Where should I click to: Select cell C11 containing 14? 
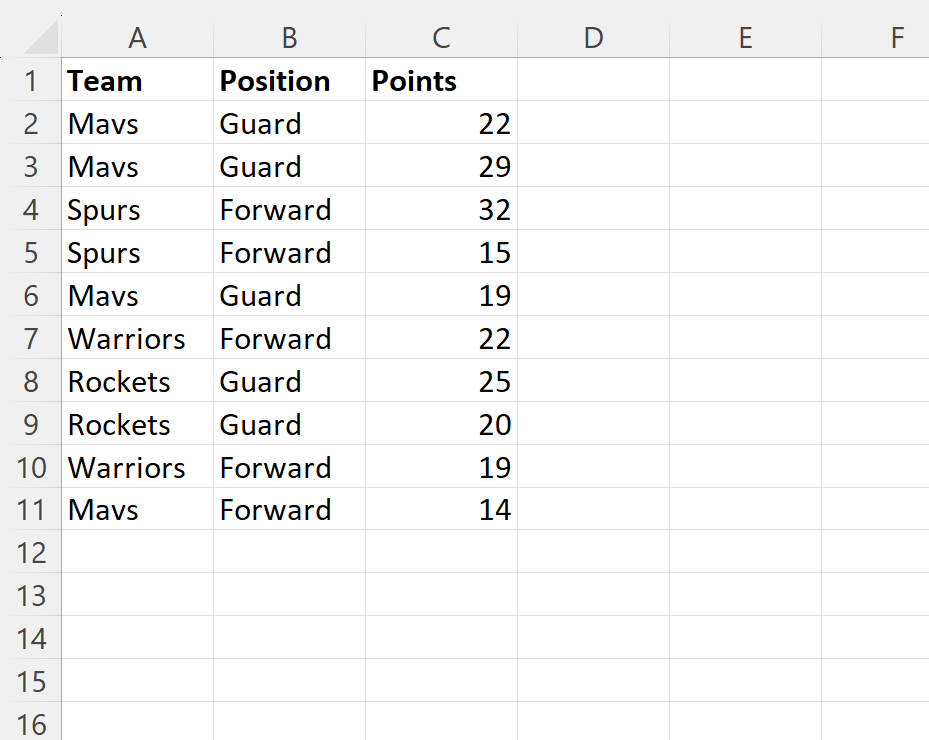pos(441,510)
